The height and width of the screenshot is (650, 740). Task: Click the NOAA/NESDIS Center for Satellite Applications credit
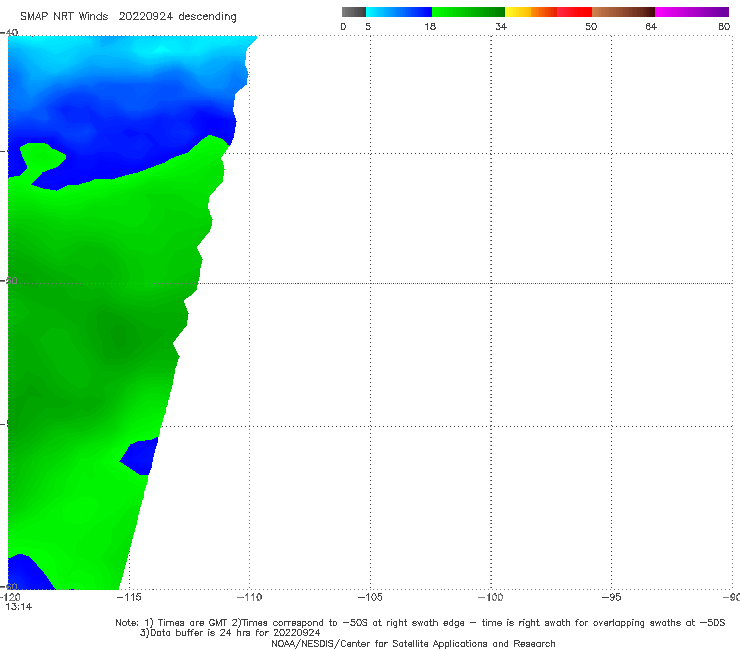[x=413, y=643]
